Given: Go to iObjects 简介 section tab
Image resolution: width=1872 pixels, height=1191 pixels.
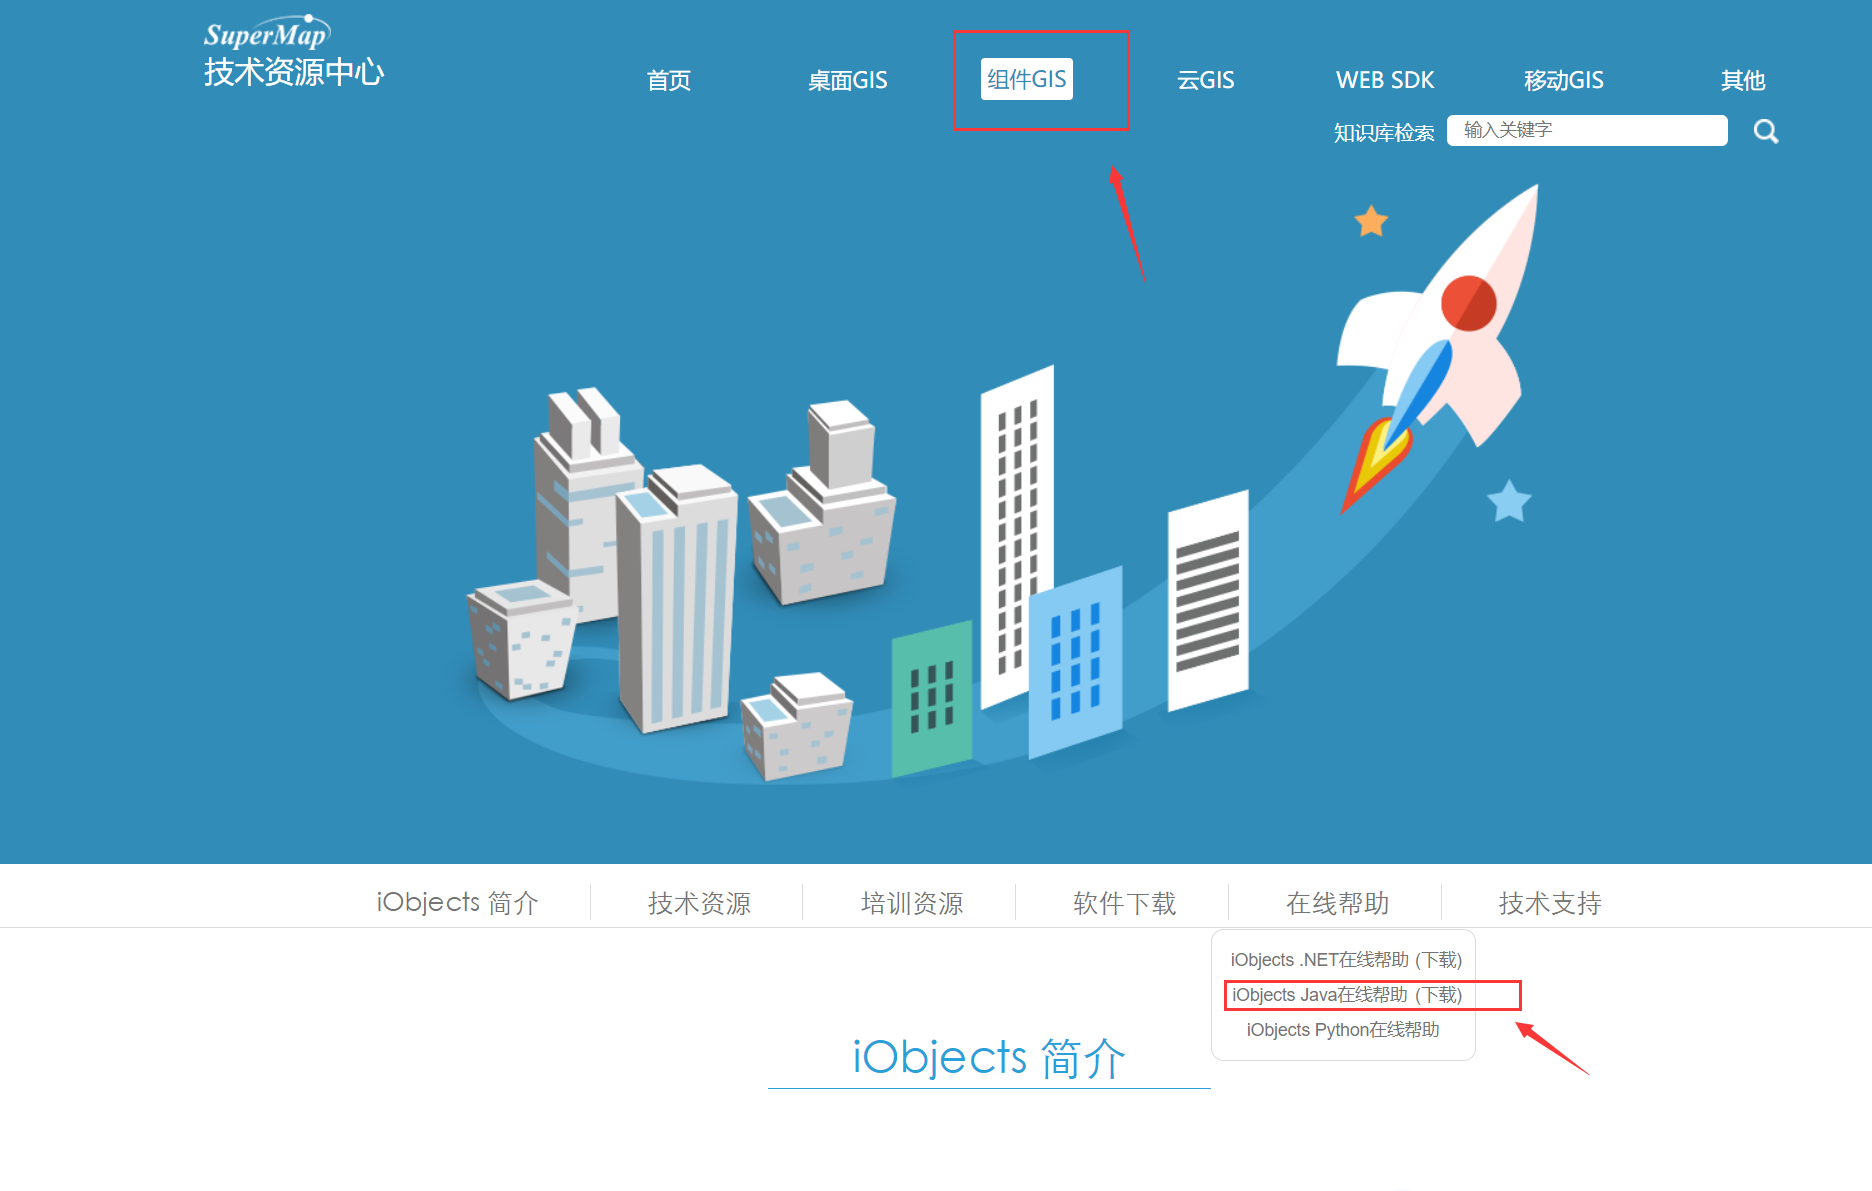Looking at the screenshot, I should (457, 903).
